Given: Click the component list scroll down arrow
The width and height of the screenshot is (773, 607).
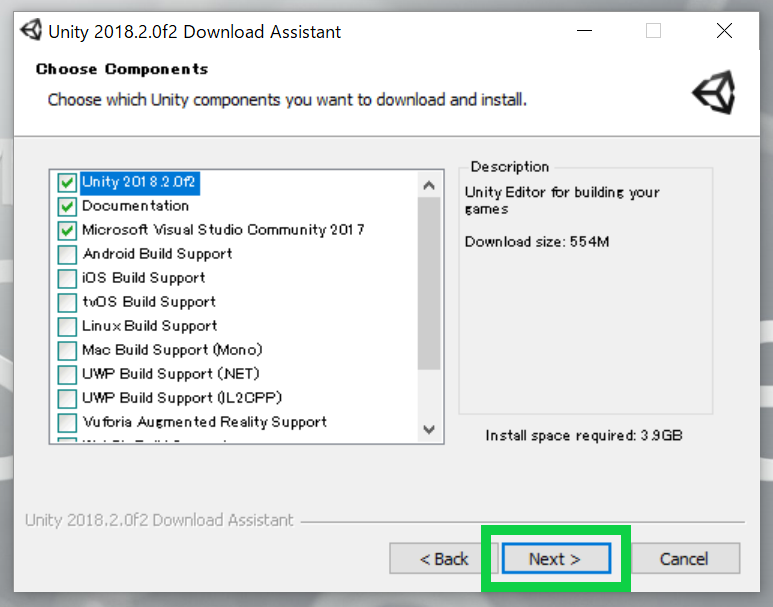Looking at the screenshot, I should [429, 429].
